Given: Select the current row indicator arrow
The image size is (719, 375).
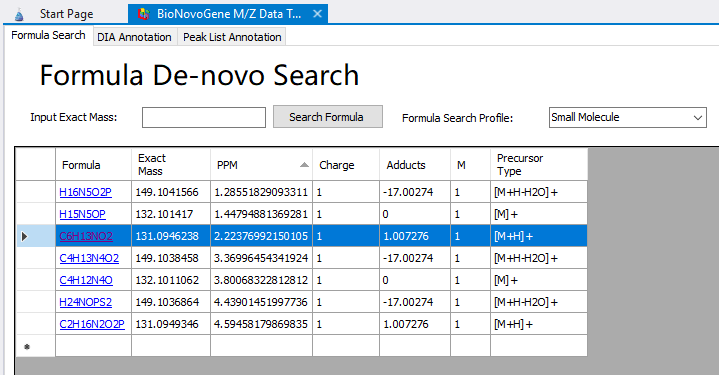Looking at the screenshot, I should 24,236.
